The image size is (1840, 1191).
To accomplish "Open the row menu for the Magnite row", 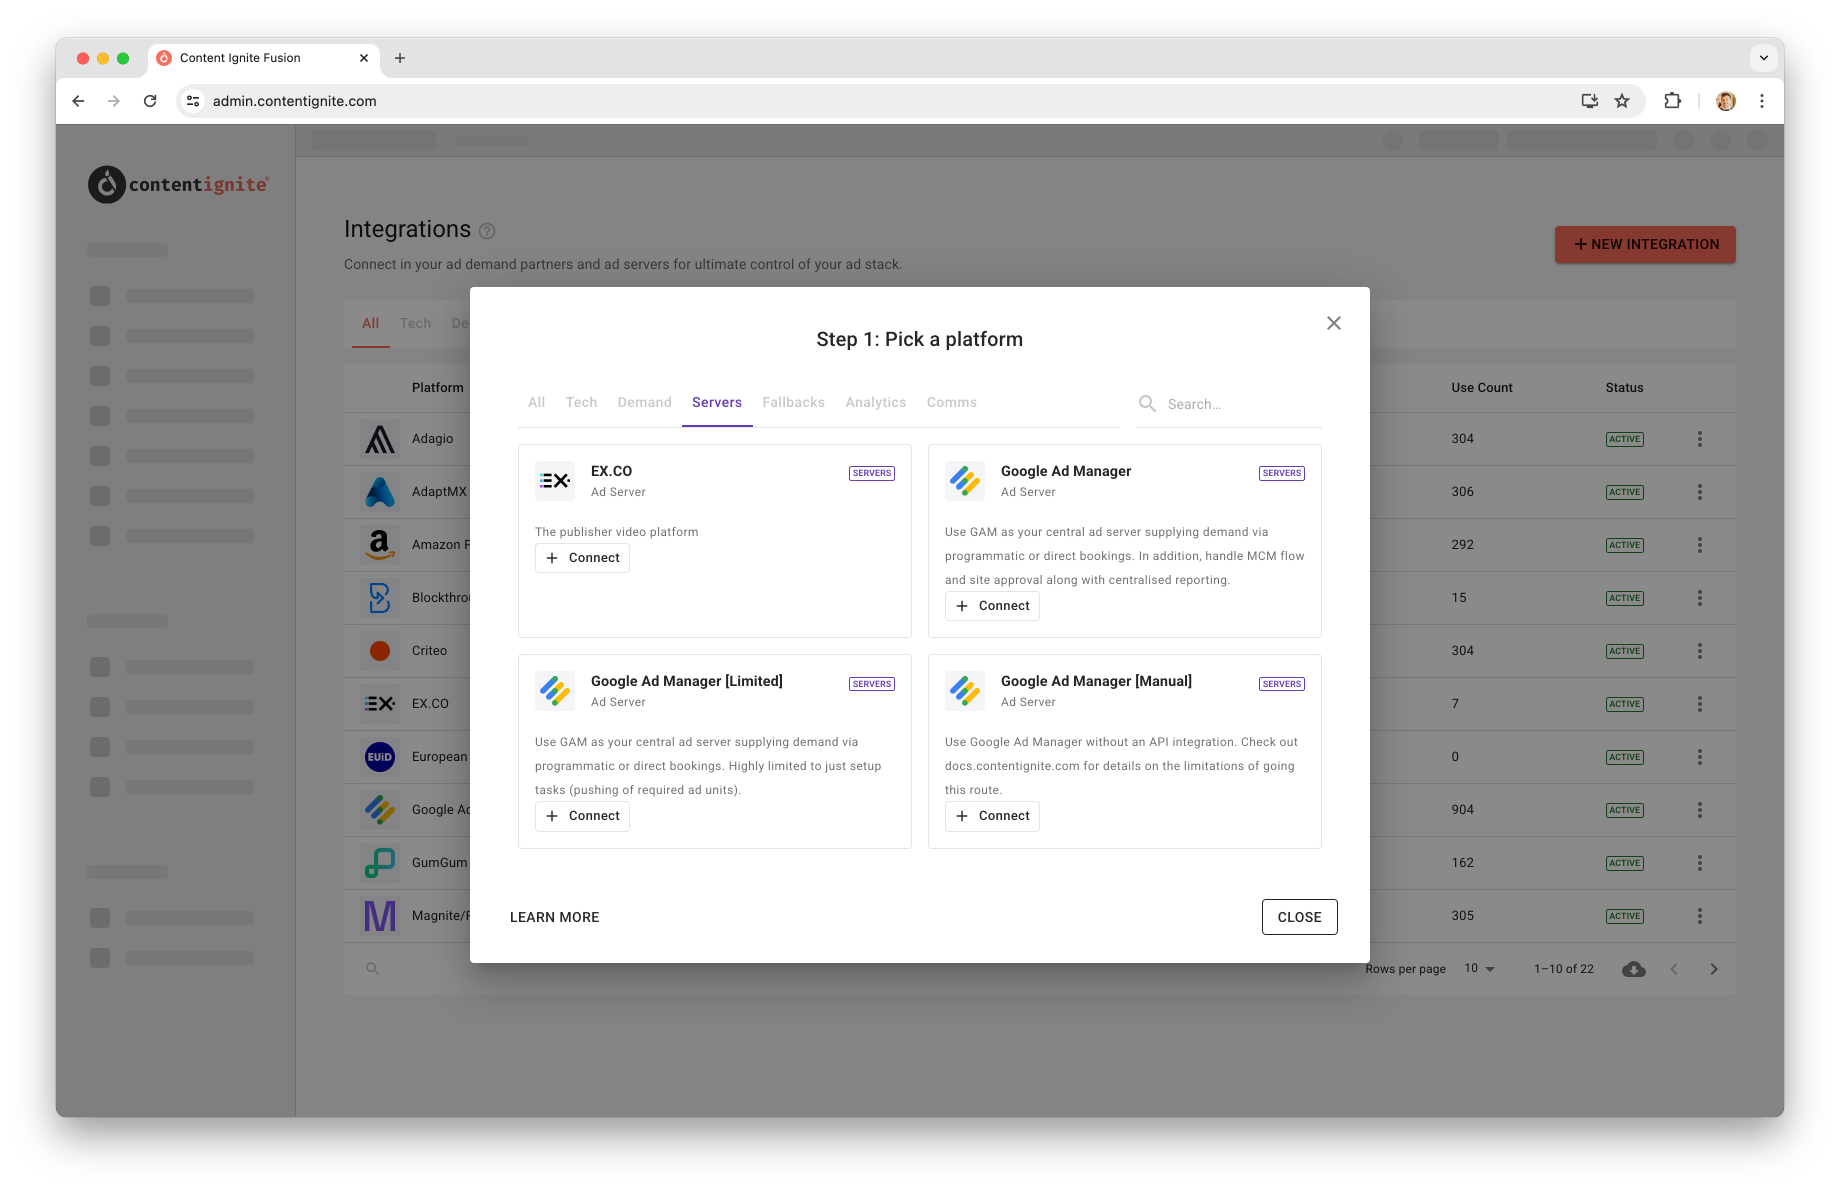I will (1700, 916).
